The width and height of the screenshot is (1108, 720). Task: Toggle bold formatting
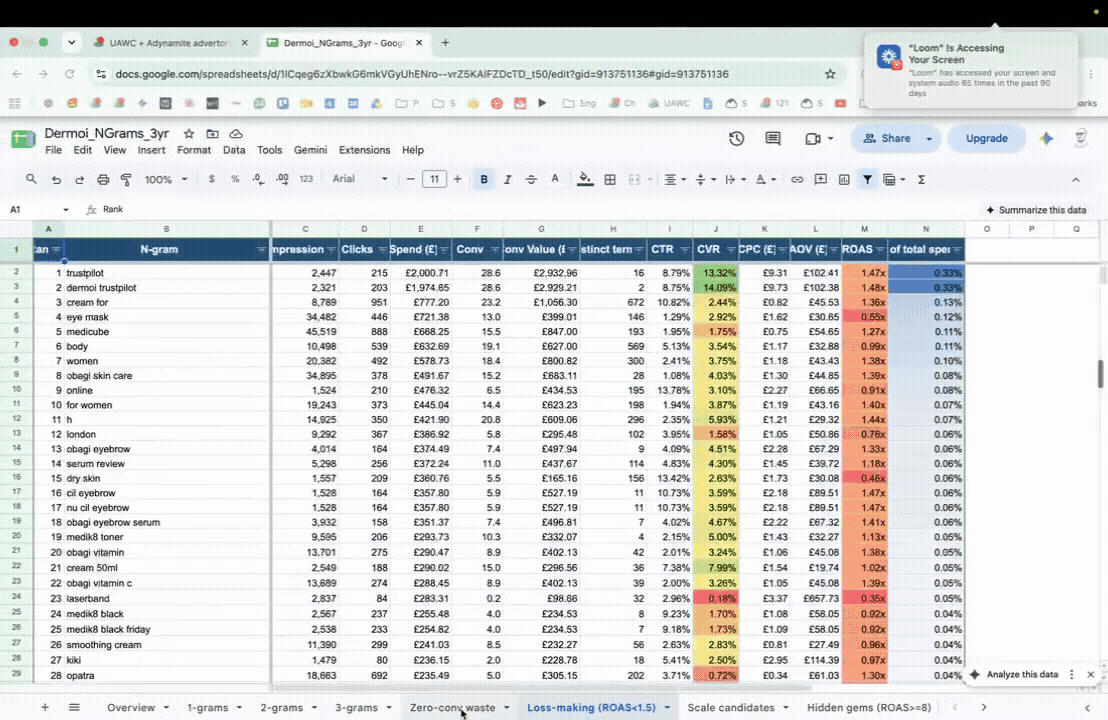[x=484, y=179]
